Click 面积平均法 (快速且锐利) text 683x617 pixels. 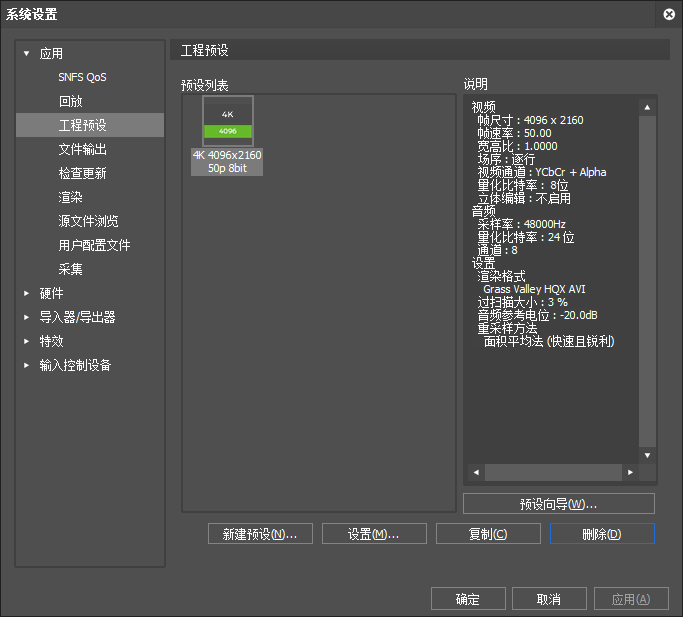pyautogui.click(x=549, y=342)
